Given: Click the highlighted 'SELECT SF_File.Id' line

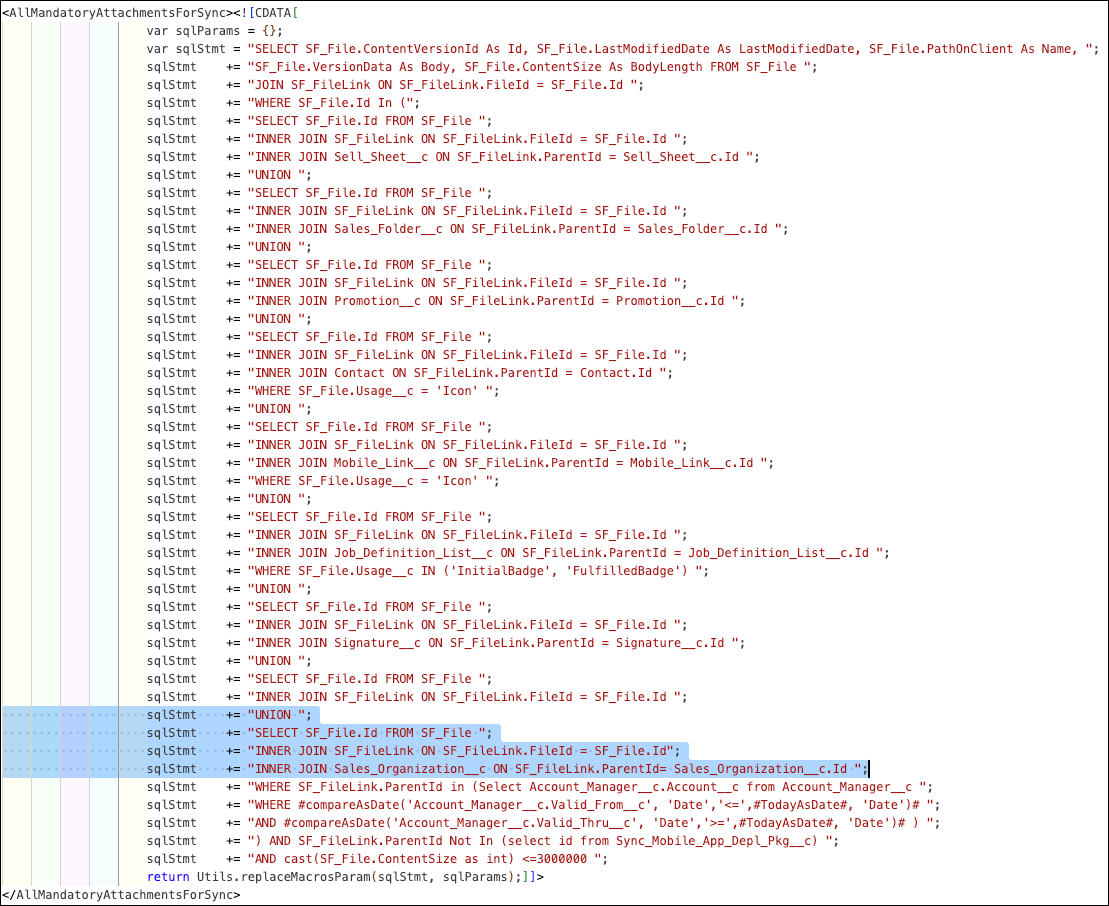Looking at the screenshot, I should (319, 733).
